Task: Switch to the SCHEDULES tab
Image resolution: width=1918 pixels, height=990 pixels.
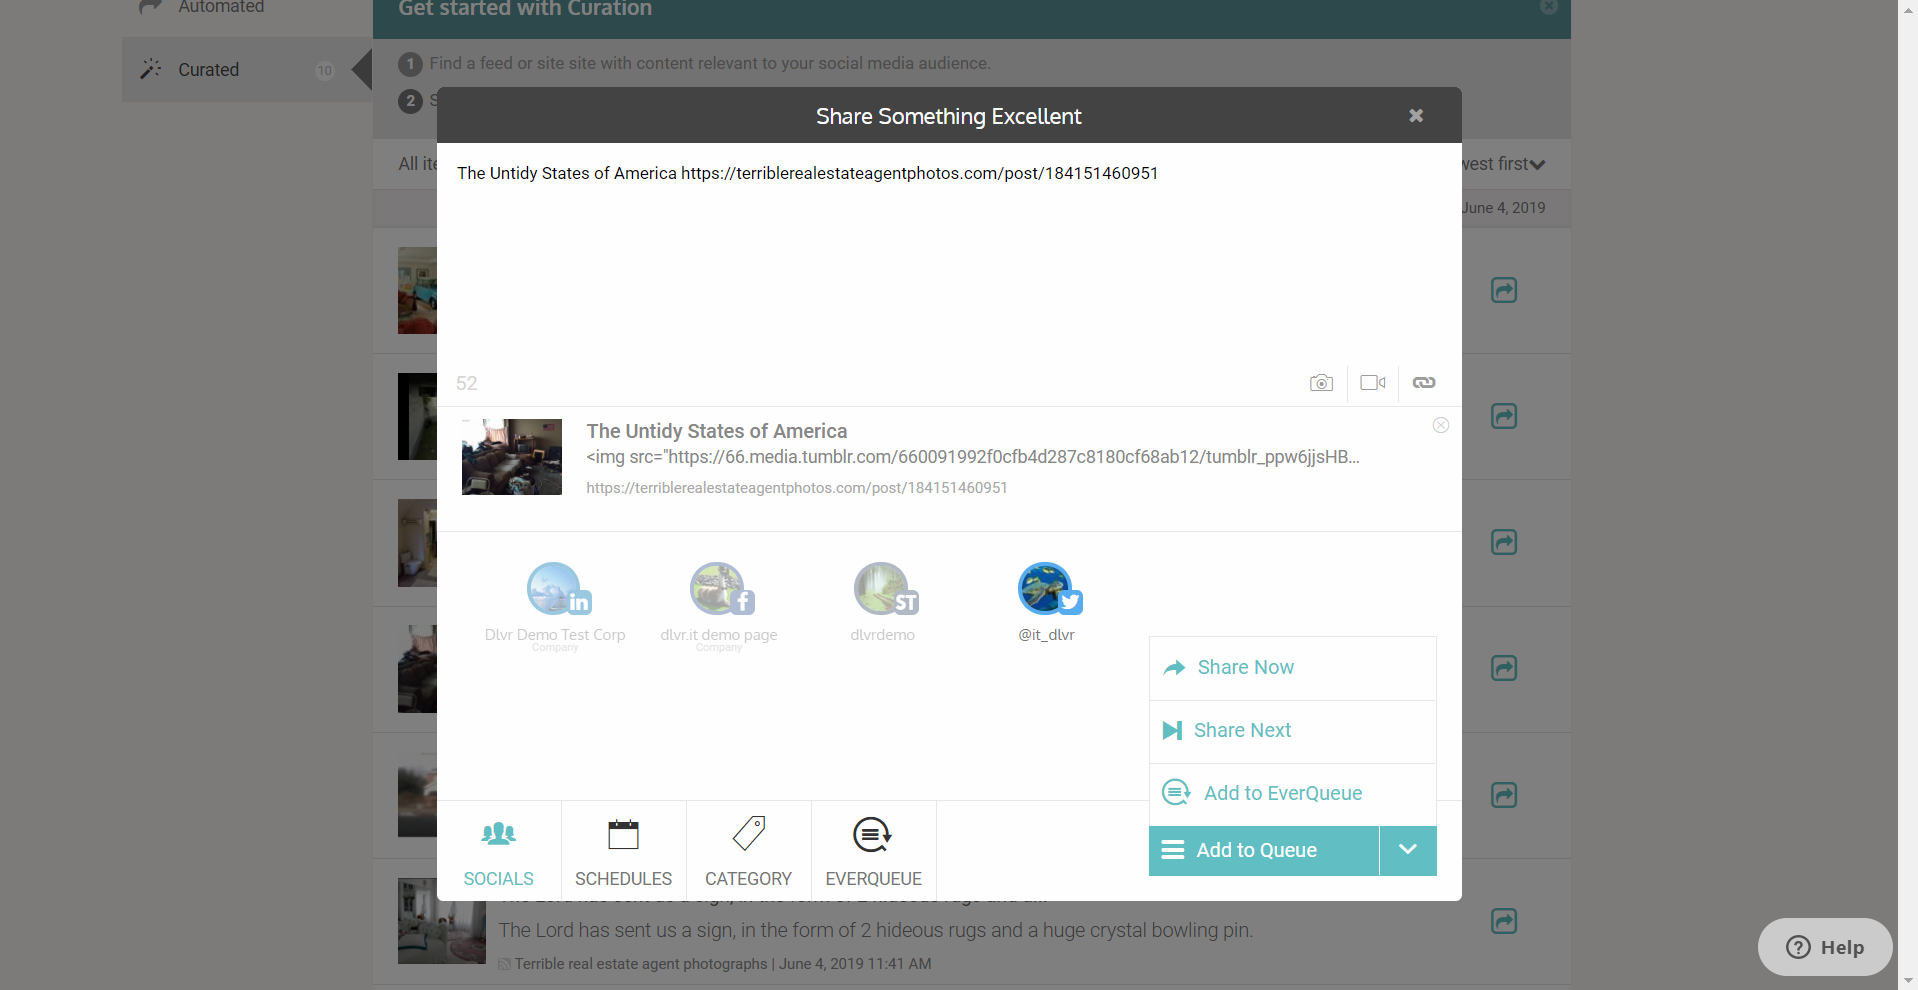Action: [624, 851]
